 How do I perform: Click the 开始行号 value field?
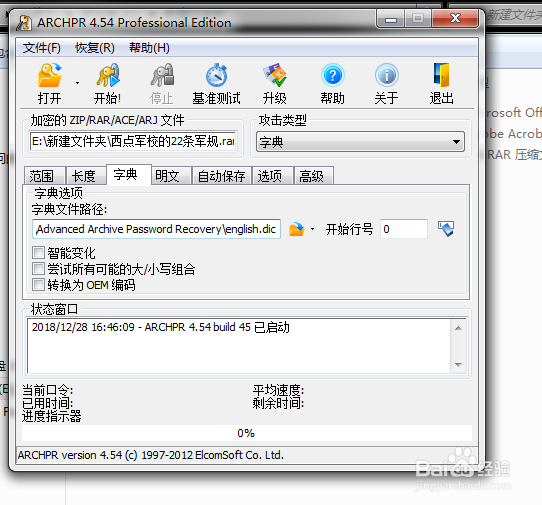tap(404, 229)
